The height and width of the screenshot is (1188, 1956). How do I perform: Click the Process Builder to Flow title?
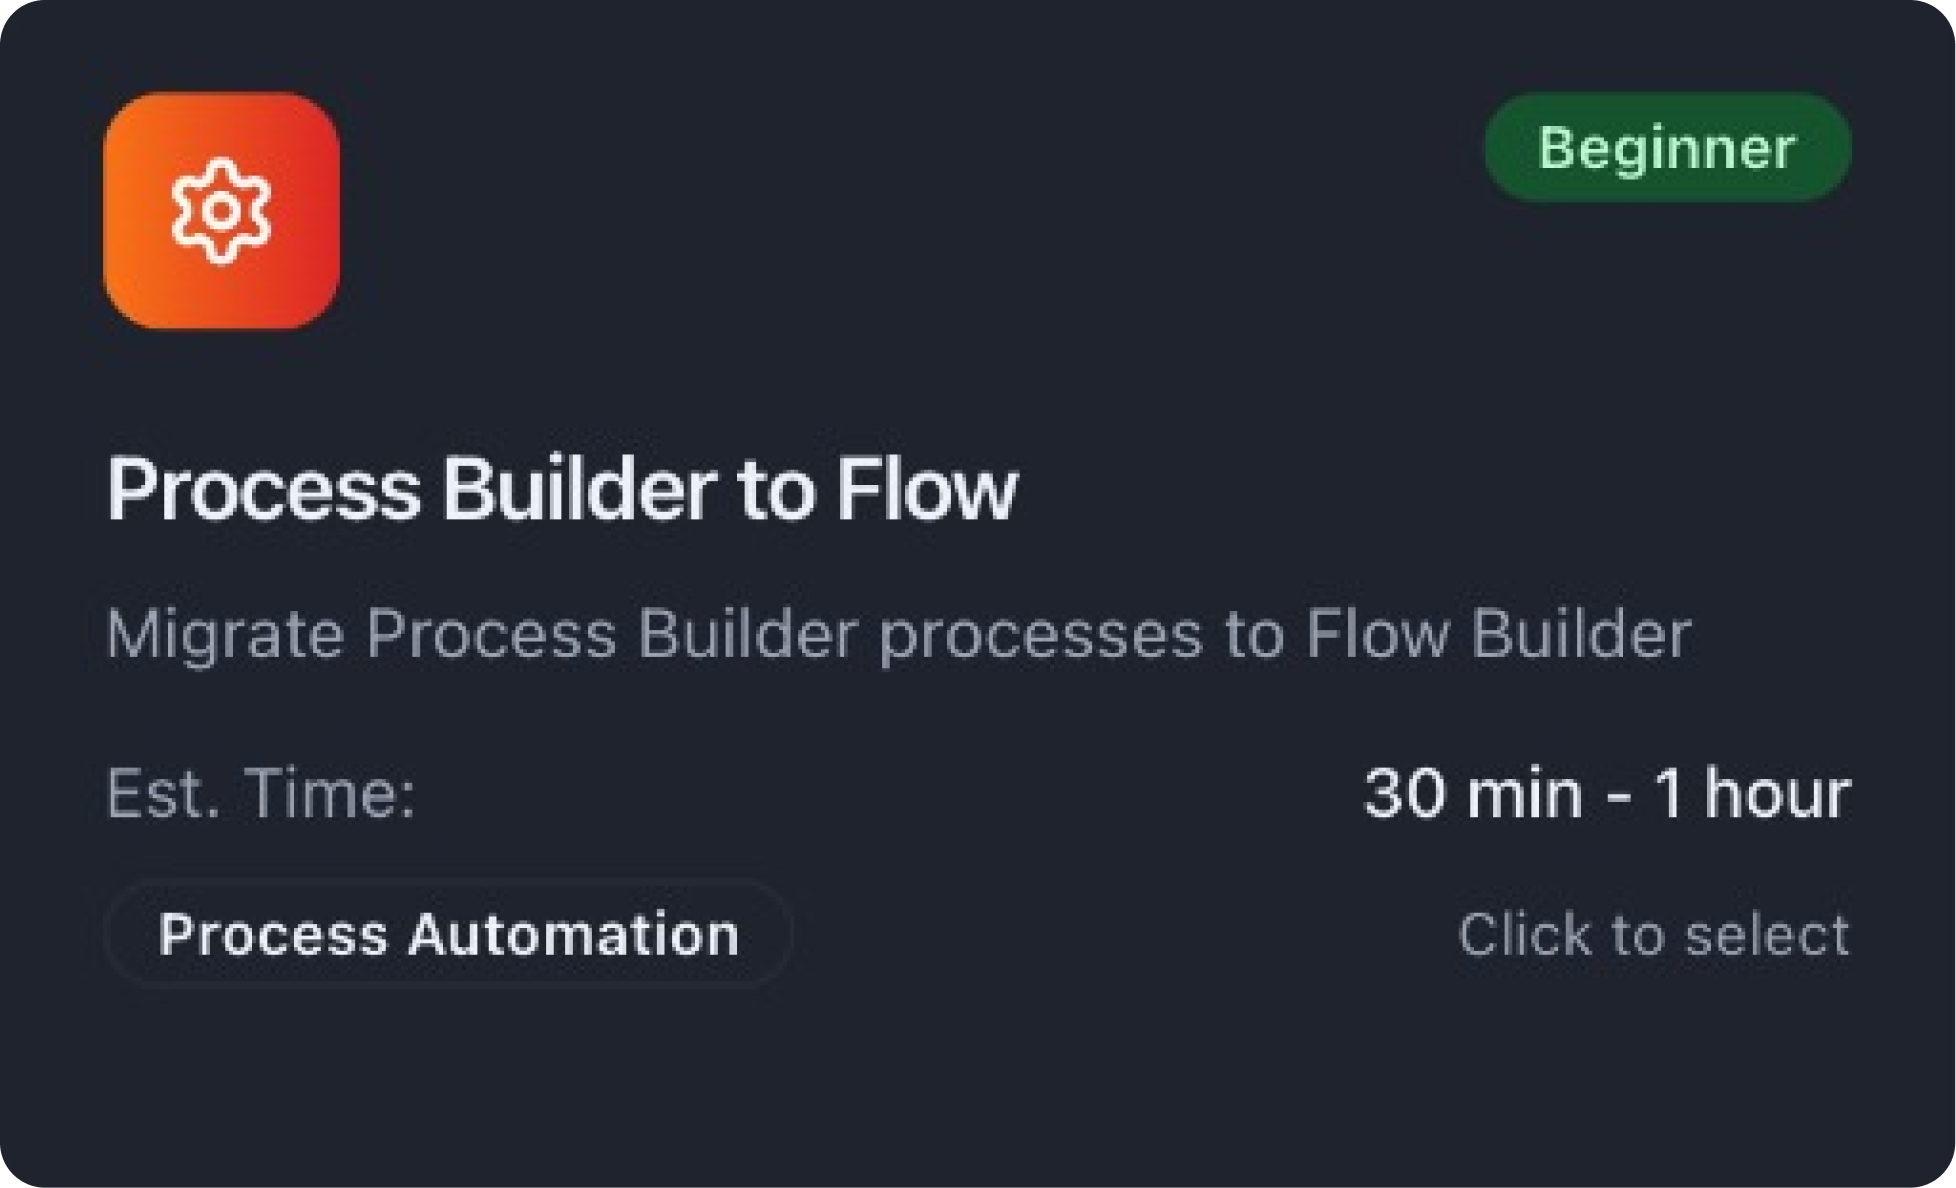pyautogui.click(x=561, y=490)
